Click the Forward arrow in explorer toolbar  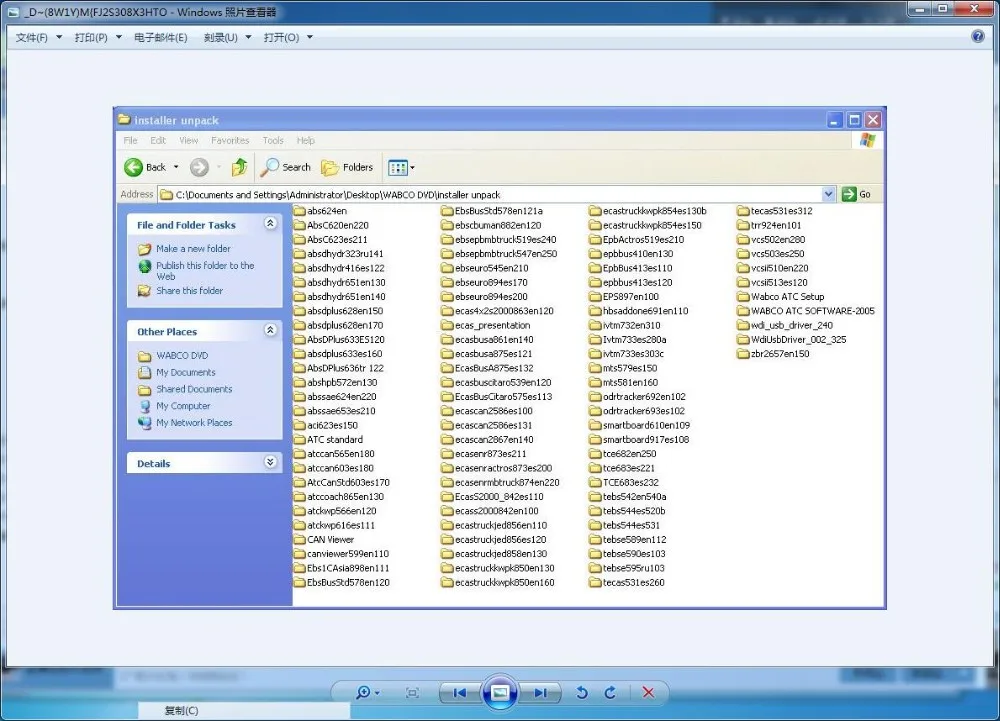pyautogui.click(x=199, y=167)
